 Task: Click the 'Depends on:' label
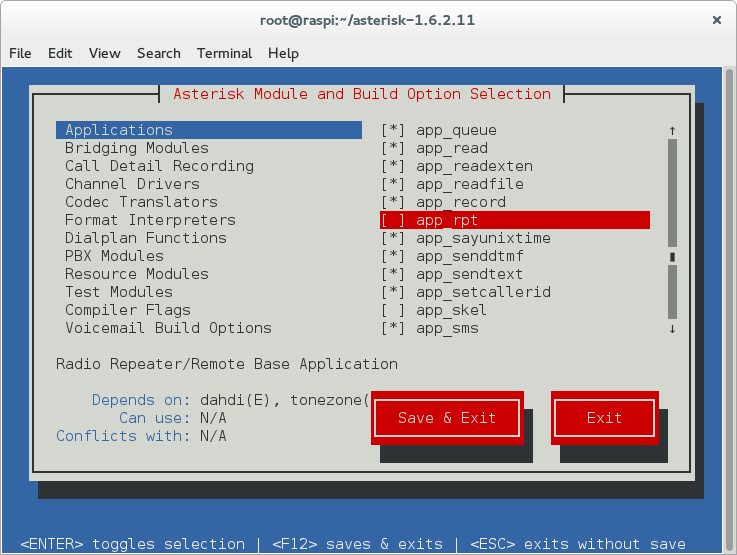point(141,400)
